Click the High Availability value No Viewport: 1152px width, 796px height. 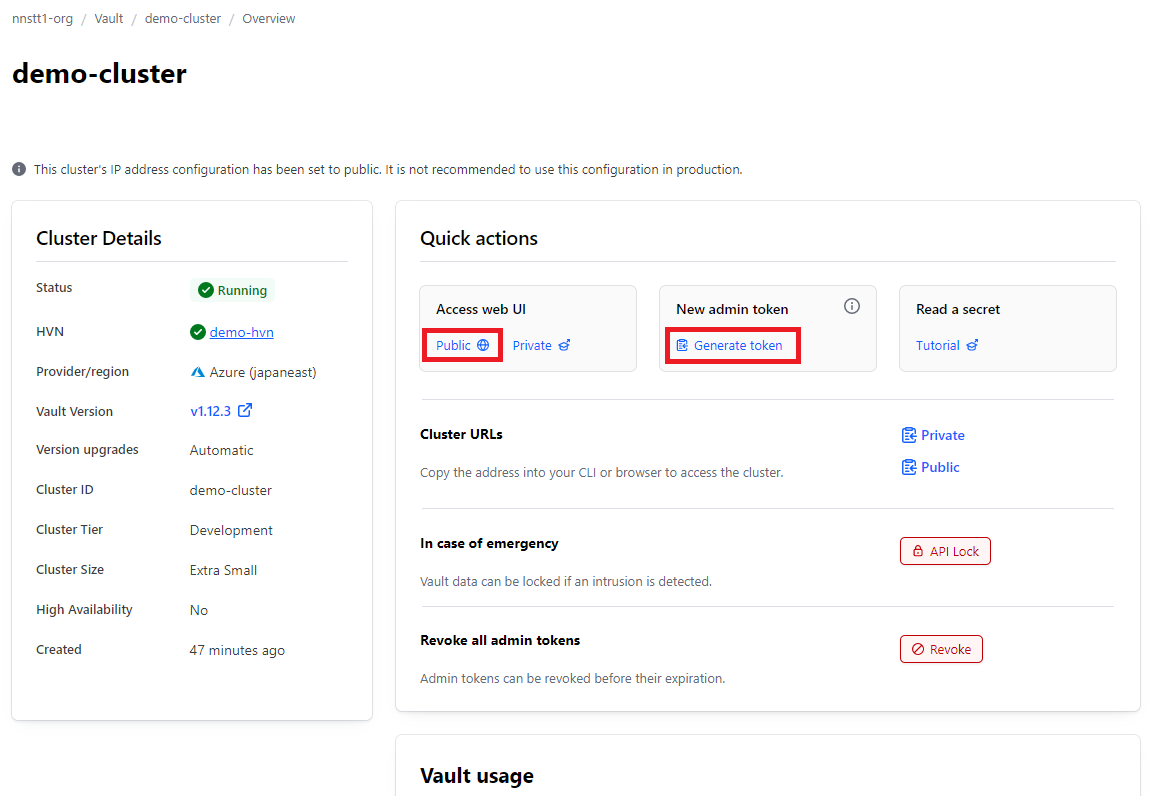coord(198,610)
